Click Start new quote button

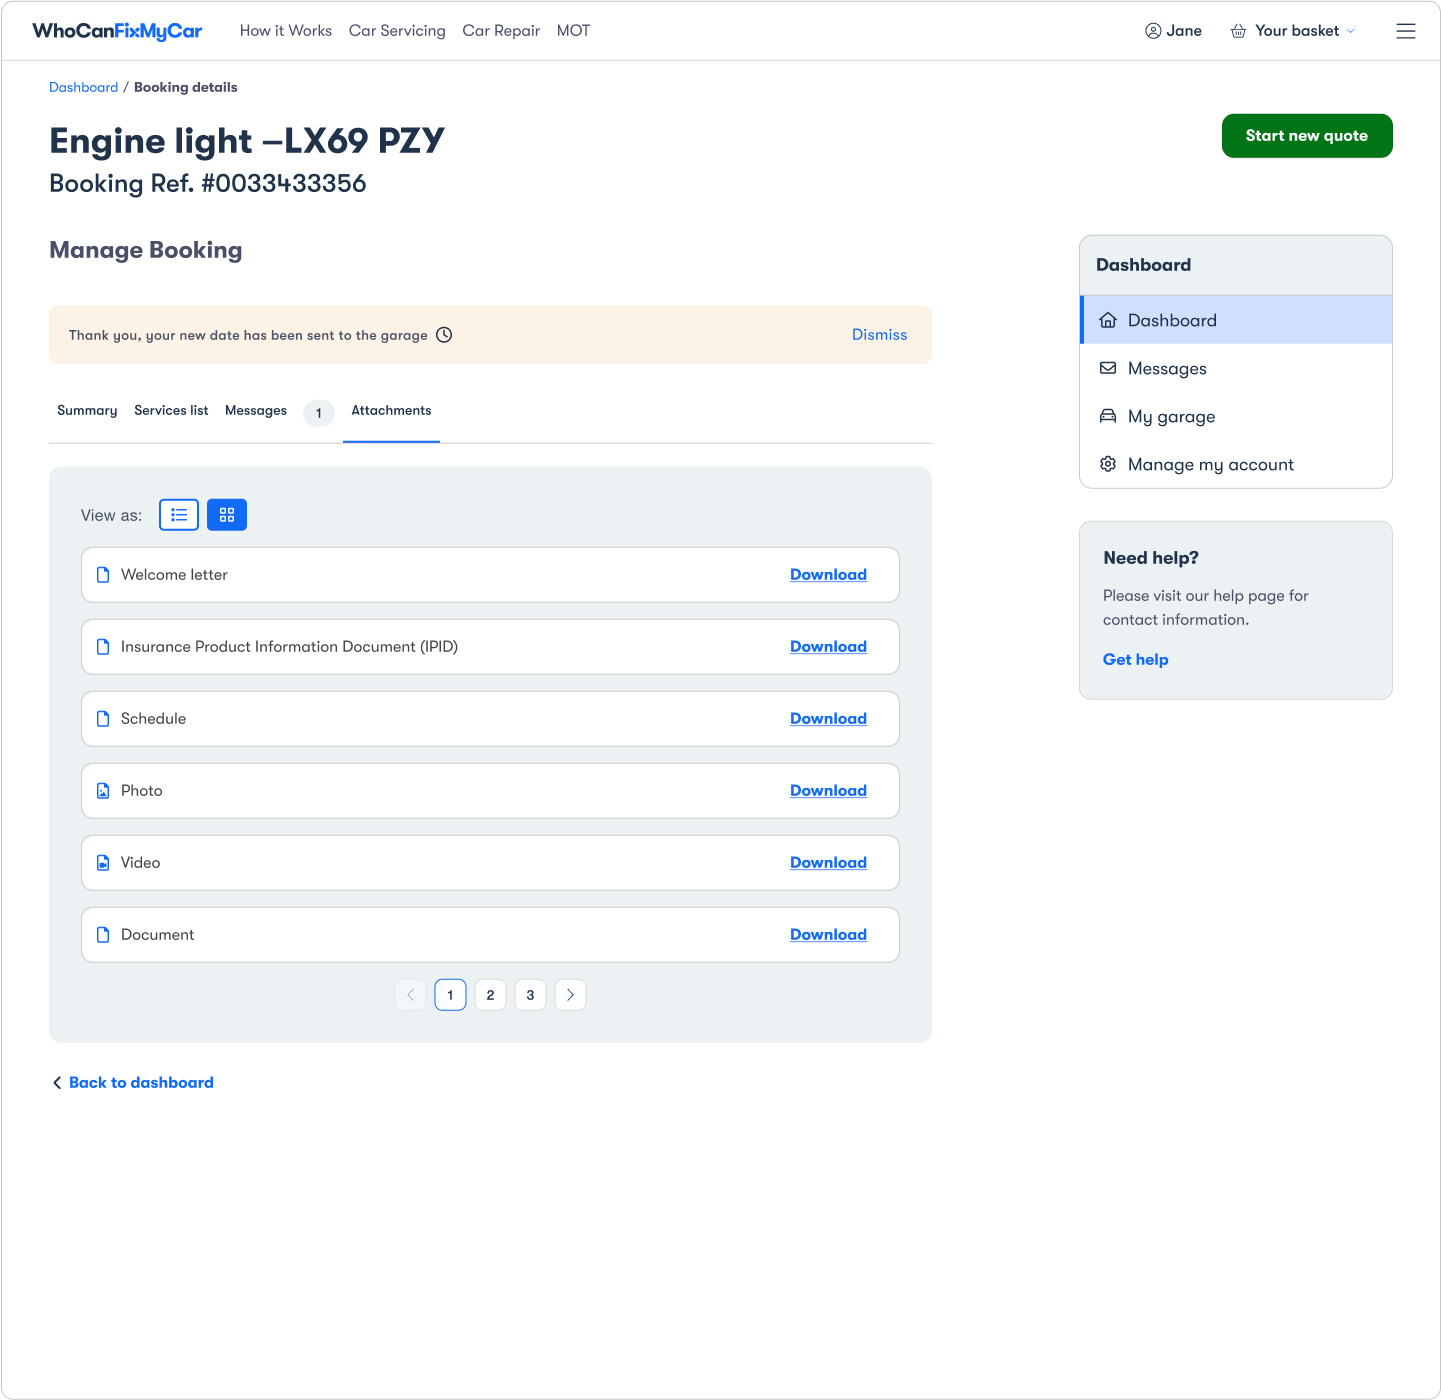tap(1306, 136)
